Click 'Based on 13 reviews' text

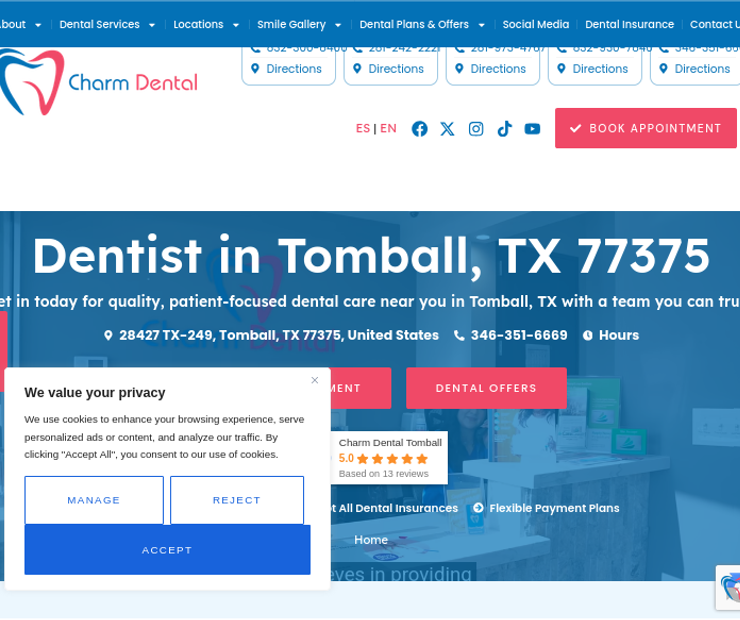pos(384,474)
